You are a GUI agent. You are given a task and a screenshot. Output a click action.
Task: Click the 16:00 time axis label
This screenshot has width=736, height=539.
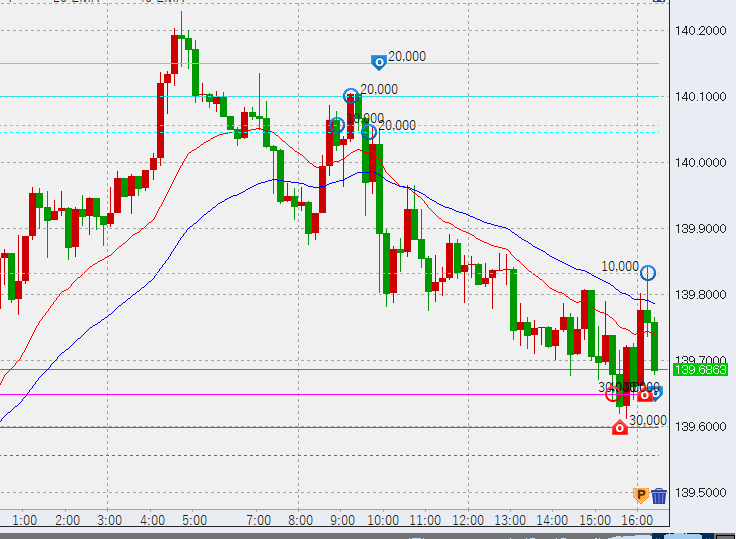[x=637, y=521]
